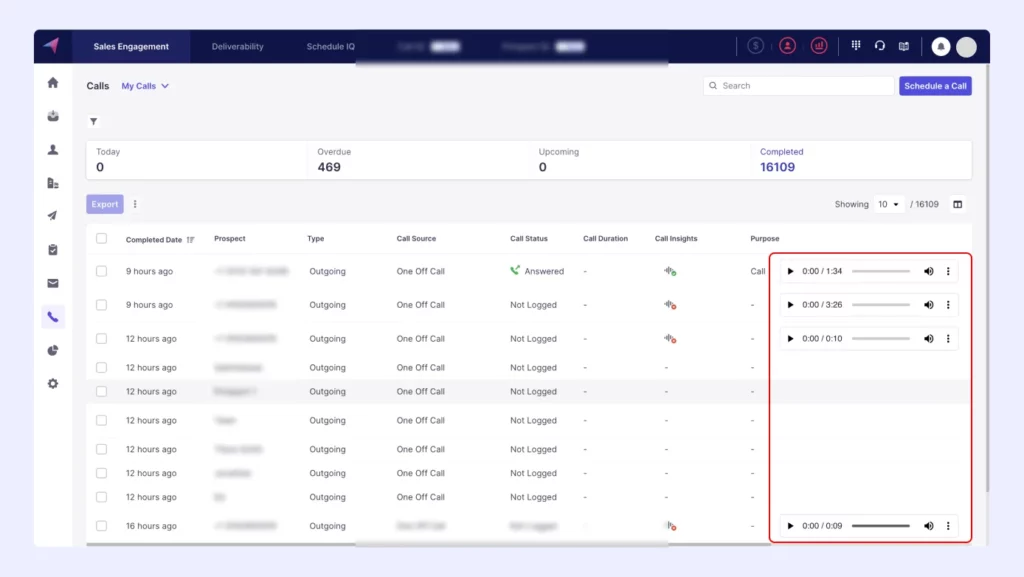
Task: Click the 3:26 recording progress slider
Action: click(x=880, y=305)
